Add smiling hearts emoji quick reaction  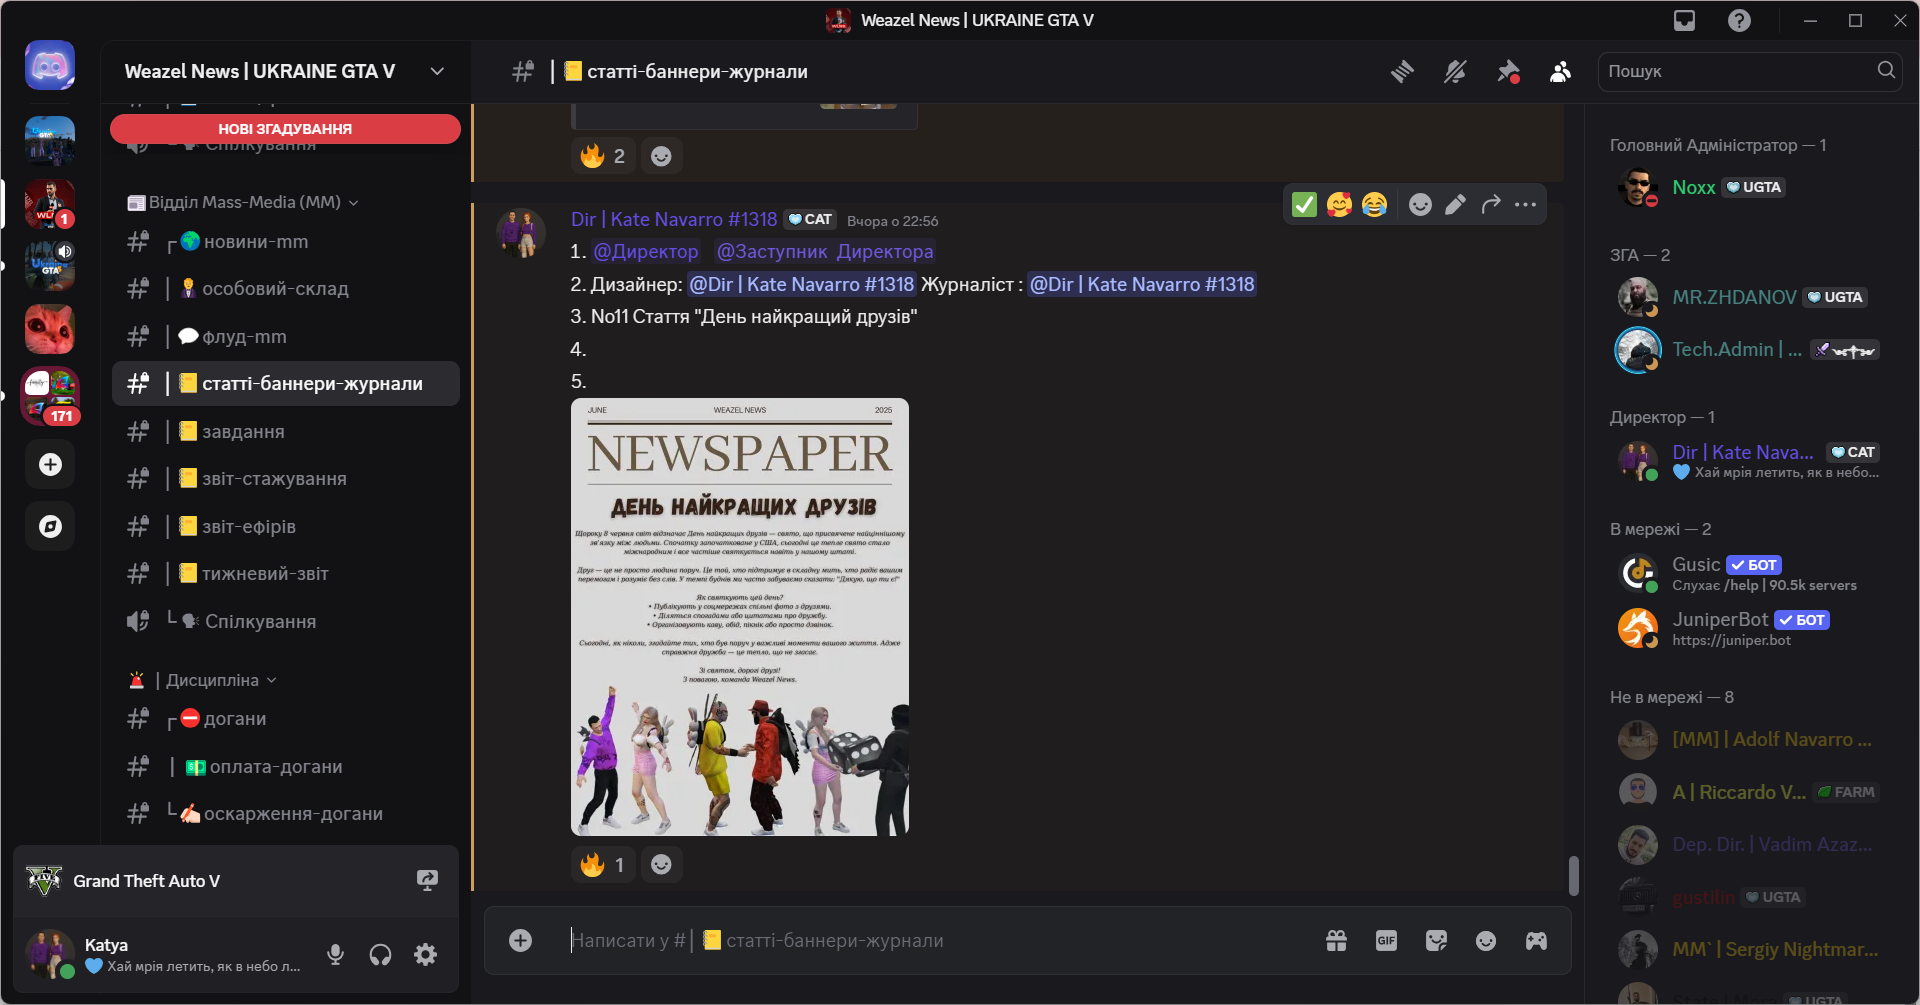pyautogui.click(x=1339, y=205)
